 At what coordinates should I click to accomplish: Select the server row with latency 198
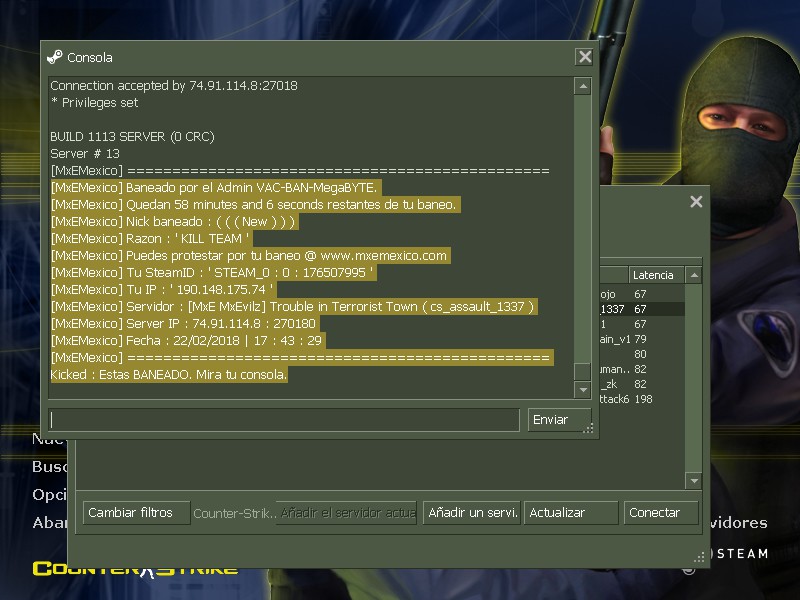click(642, 399)
